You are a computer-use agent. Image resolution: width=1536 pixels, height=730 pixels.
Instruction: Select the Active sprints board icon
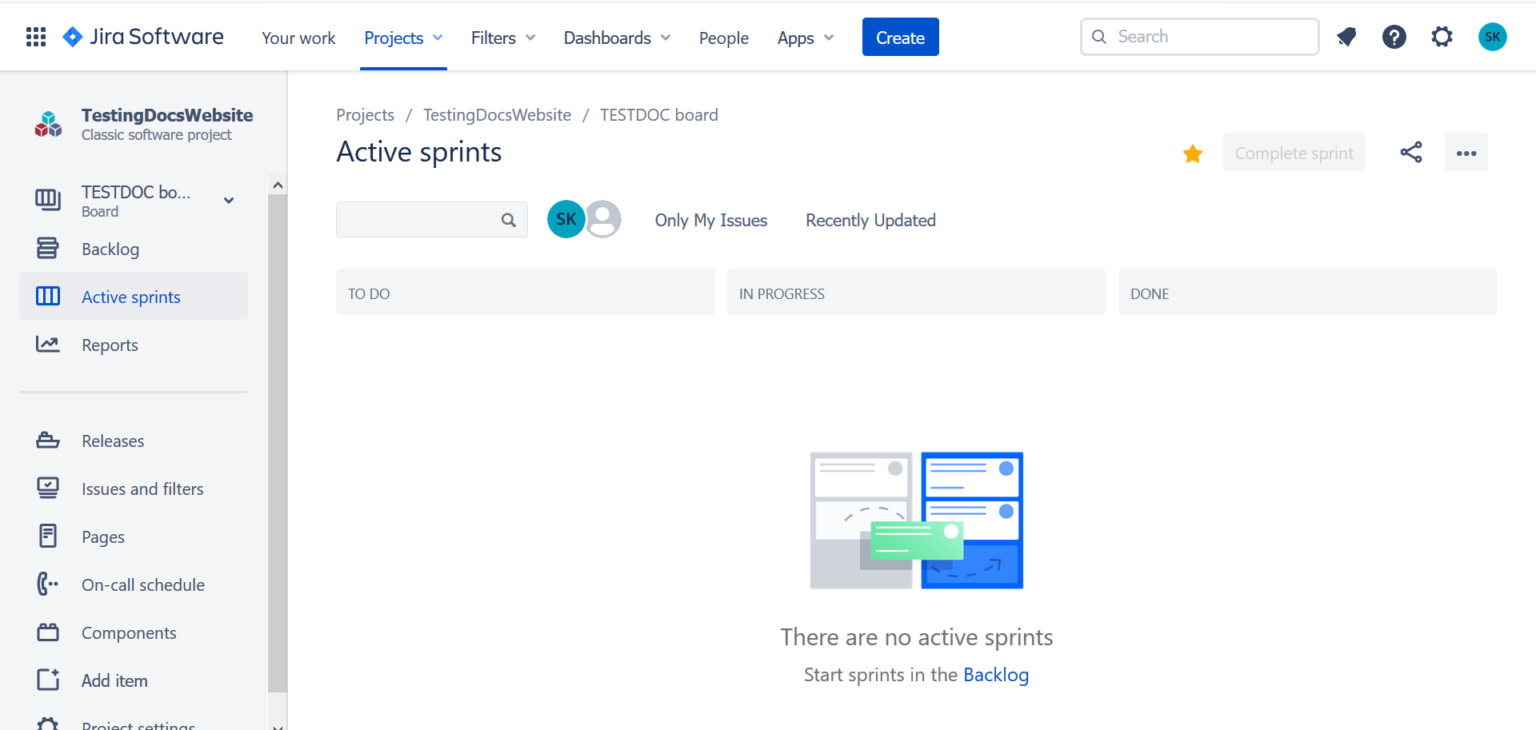point(47,296)
